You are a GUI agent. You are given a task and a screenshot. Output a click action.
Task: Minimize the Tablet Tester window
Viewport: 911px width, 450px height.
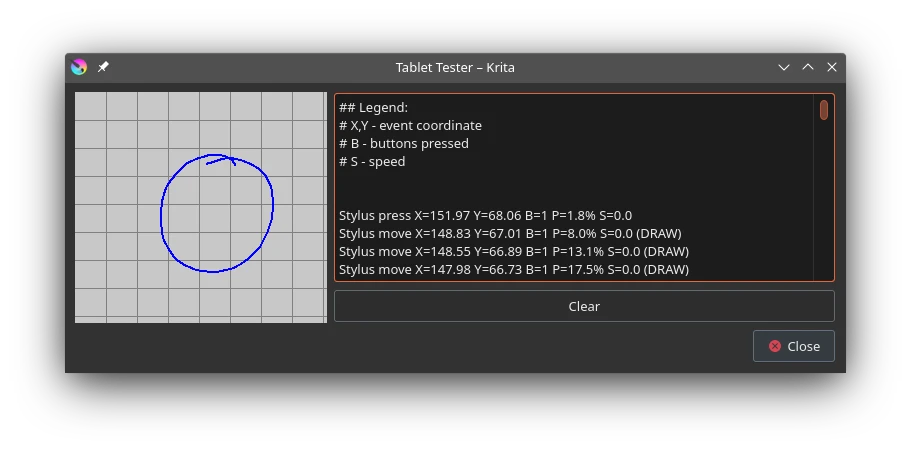point(784,67)
